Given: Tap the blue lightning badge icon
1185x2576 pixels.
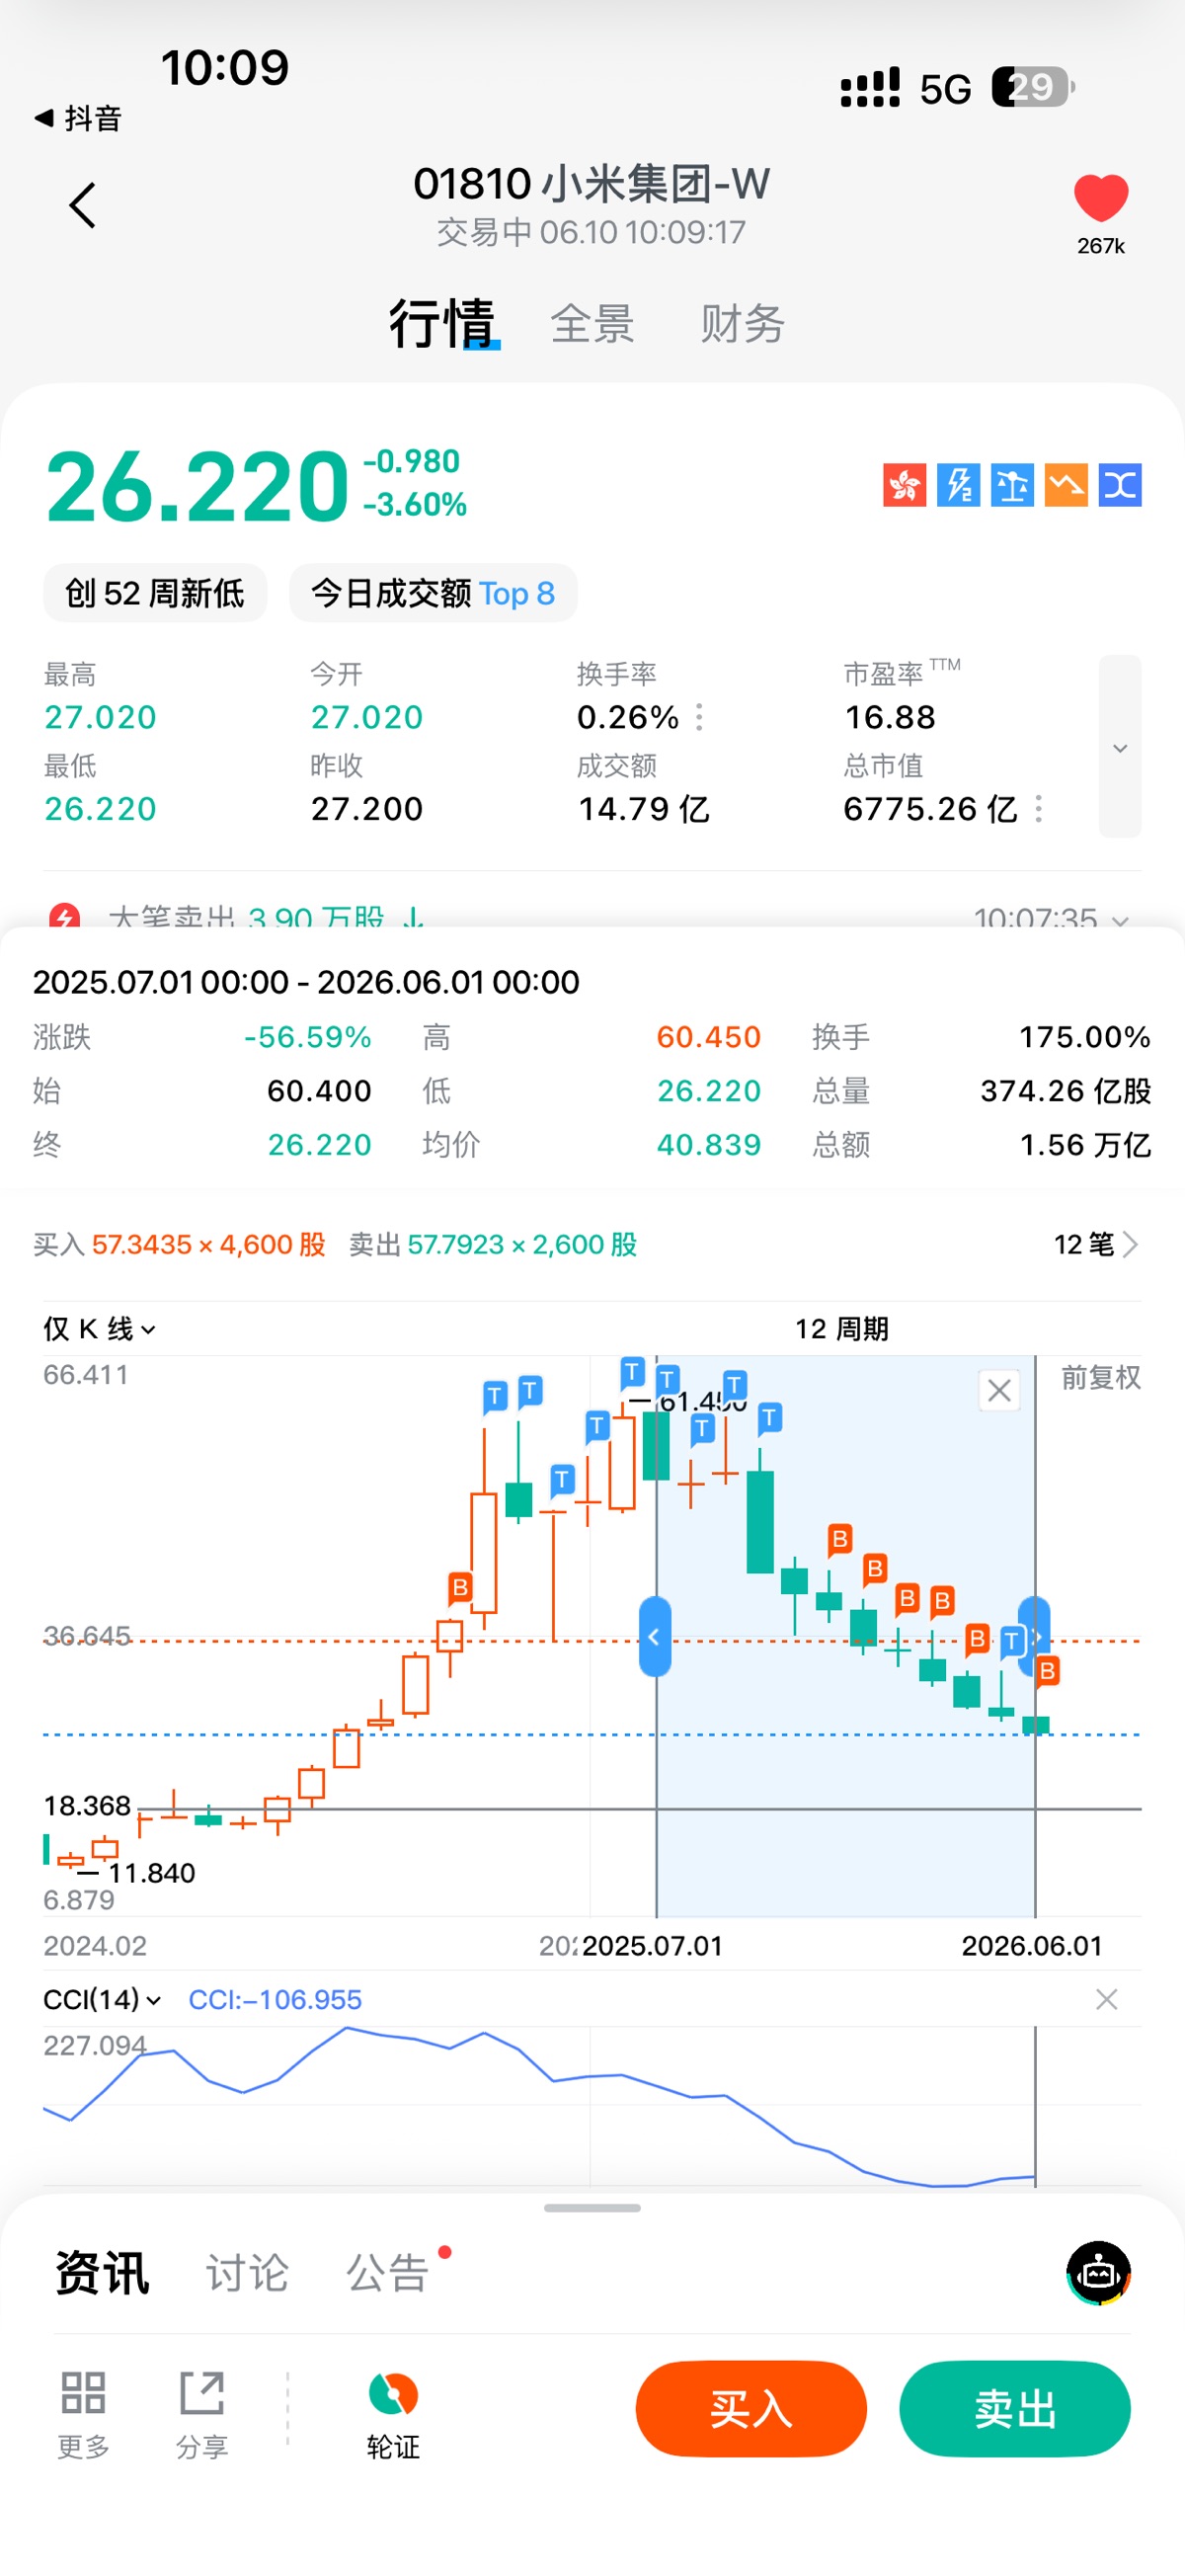Looking at the screenshot, I should [x=958, y=485].
